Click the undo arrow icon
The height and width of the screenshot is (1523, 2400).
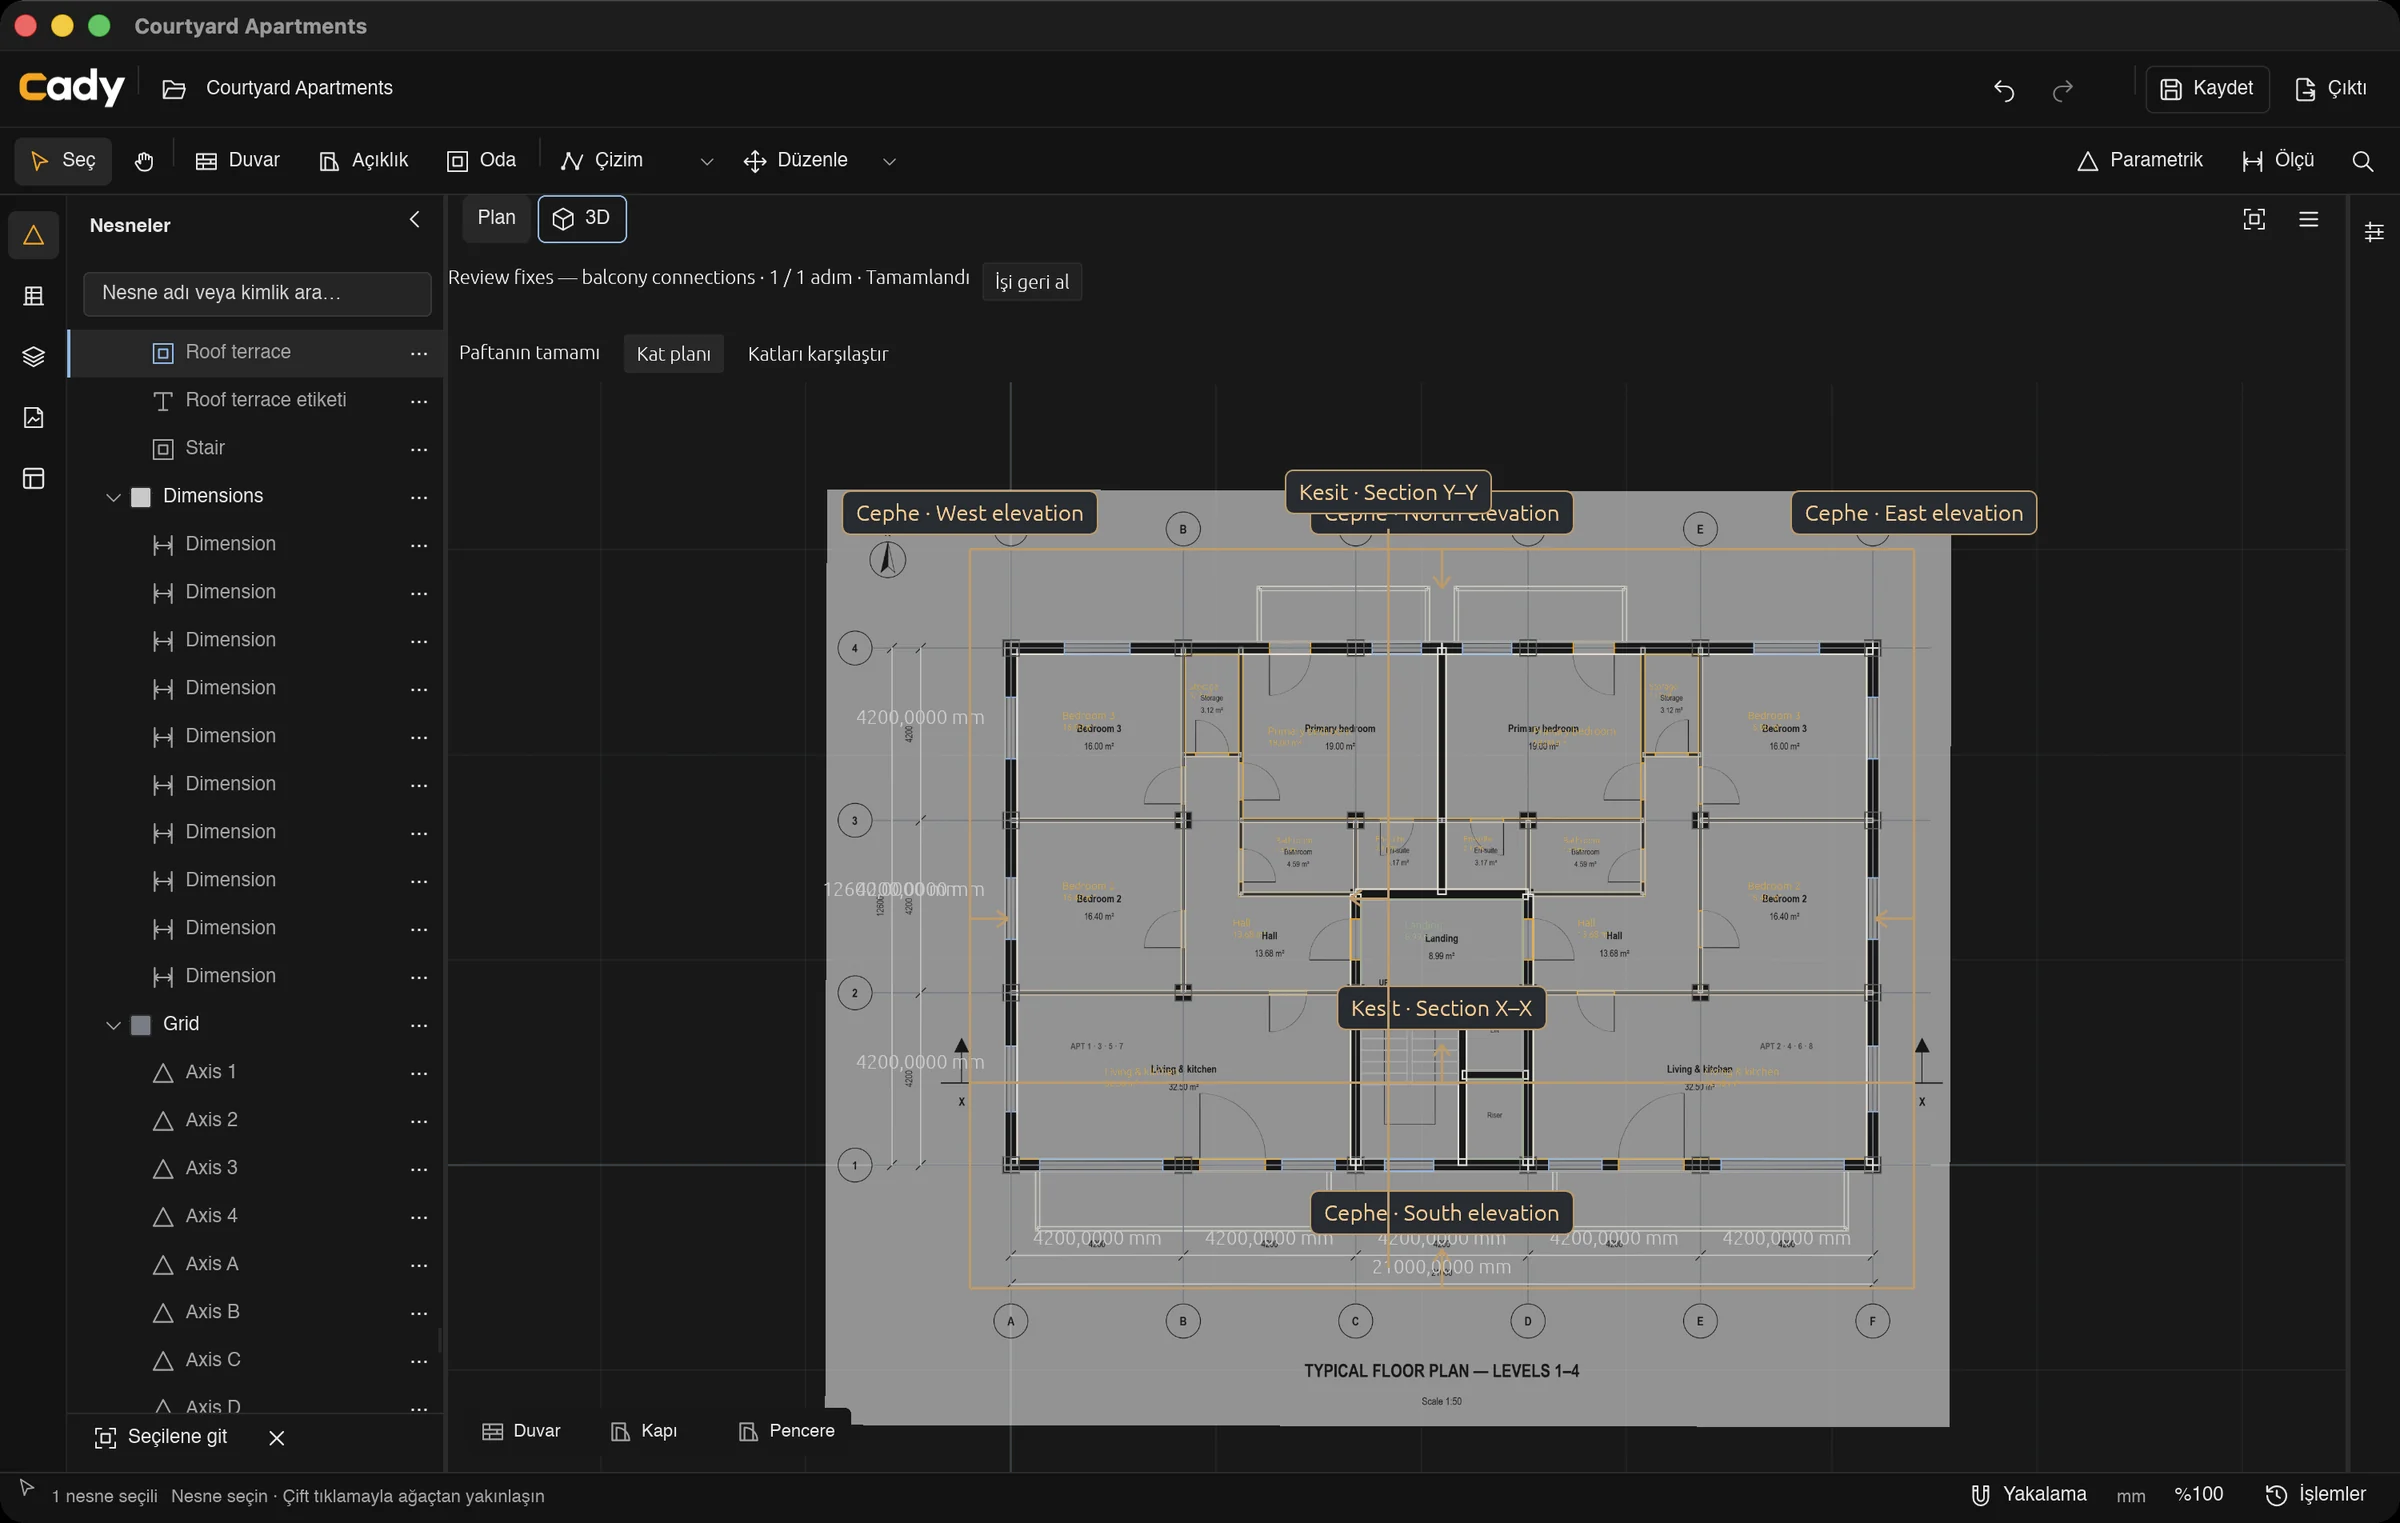pyautogui.click(x=2004, y=90)
